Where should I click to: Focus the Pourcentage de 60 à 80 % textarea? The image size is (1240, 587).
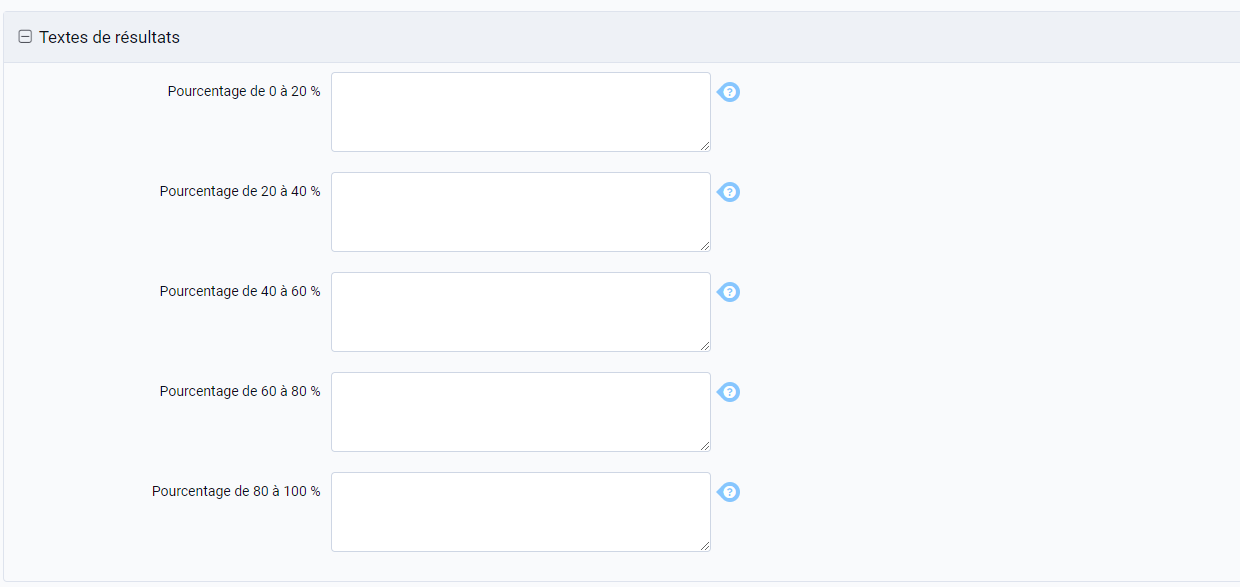coord(520,411)
